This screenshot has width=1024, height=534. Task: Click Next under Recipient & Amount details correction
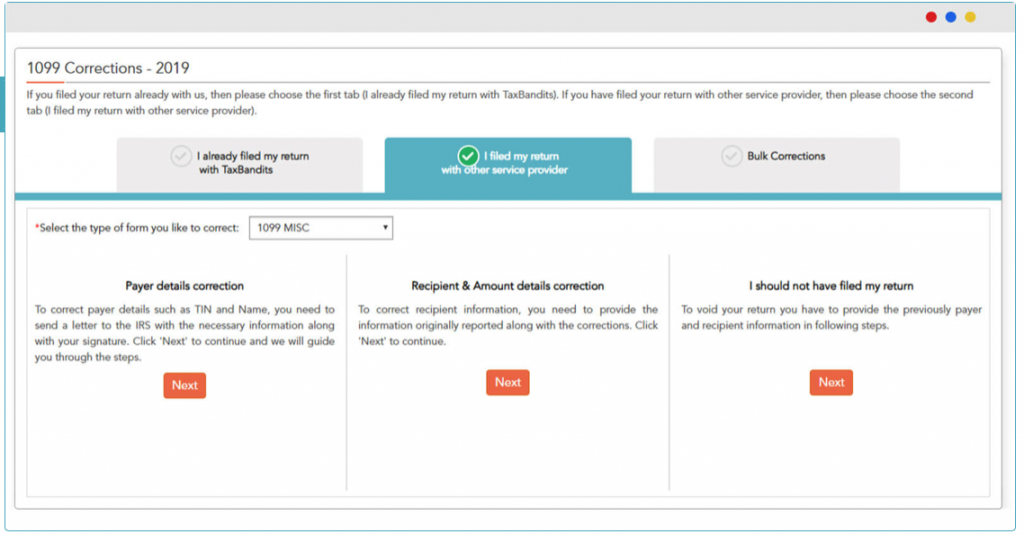click(507, 383)
